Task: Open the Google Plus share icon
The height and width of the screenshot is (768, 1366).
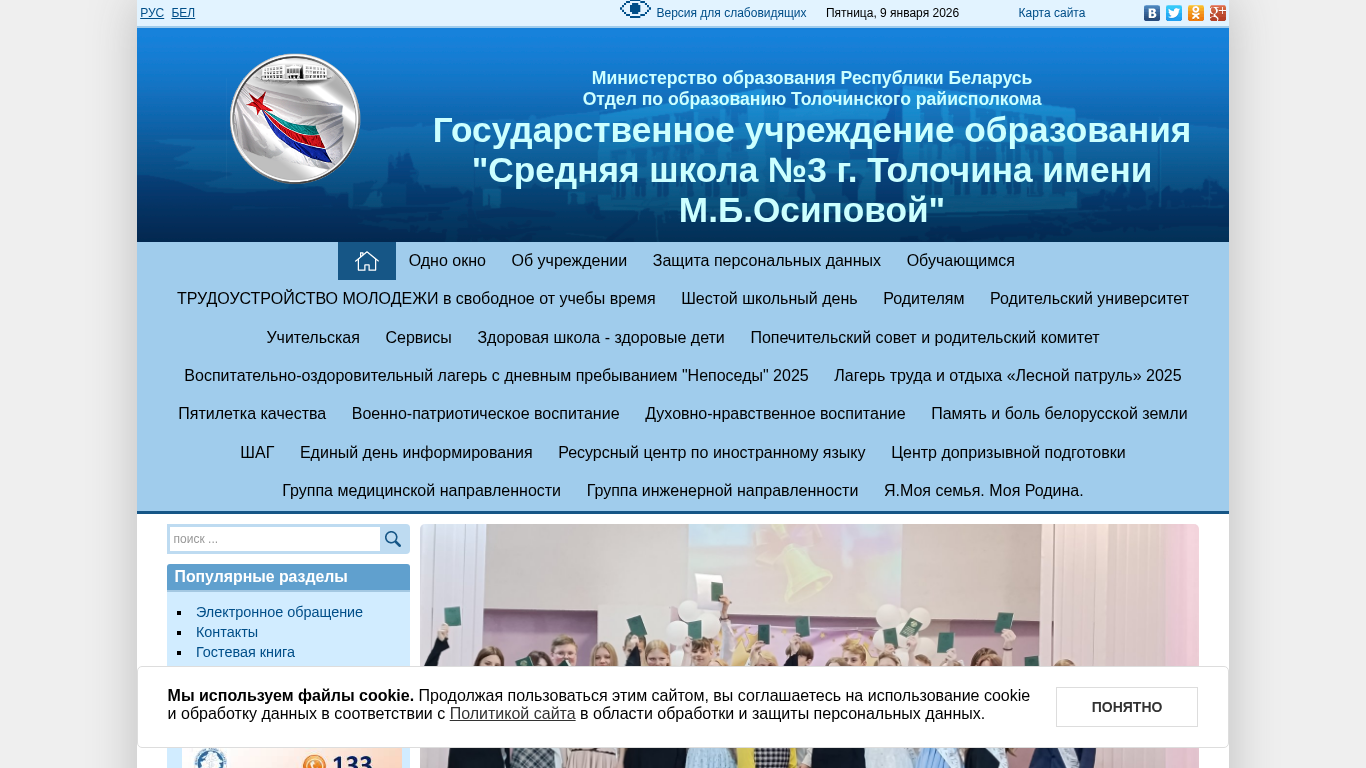Action: [1218, 13]
